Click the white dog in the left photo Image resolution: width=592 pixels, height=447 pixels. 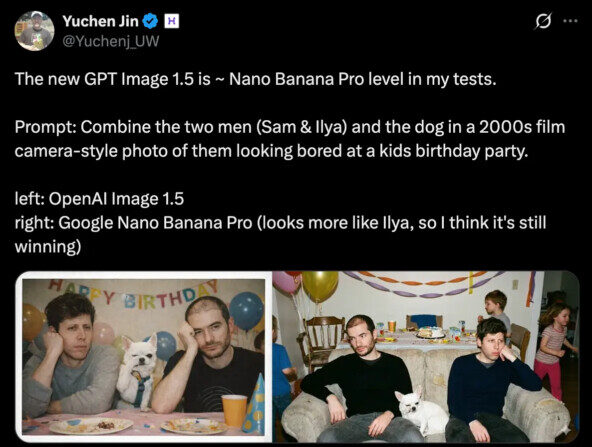point(137,372)
